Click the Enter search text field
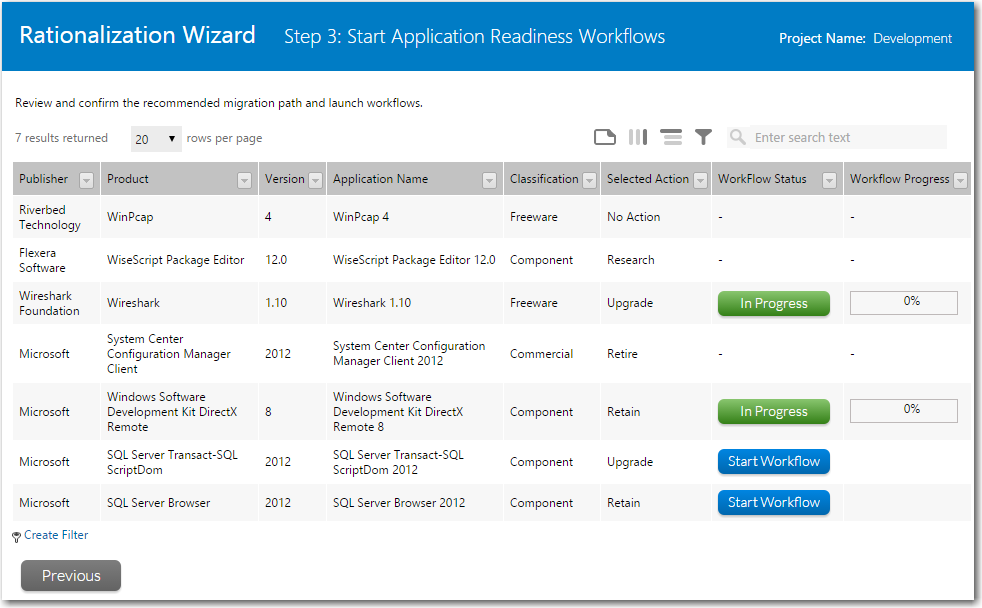Viewport: 982px width, 608px height. [849, 137]
